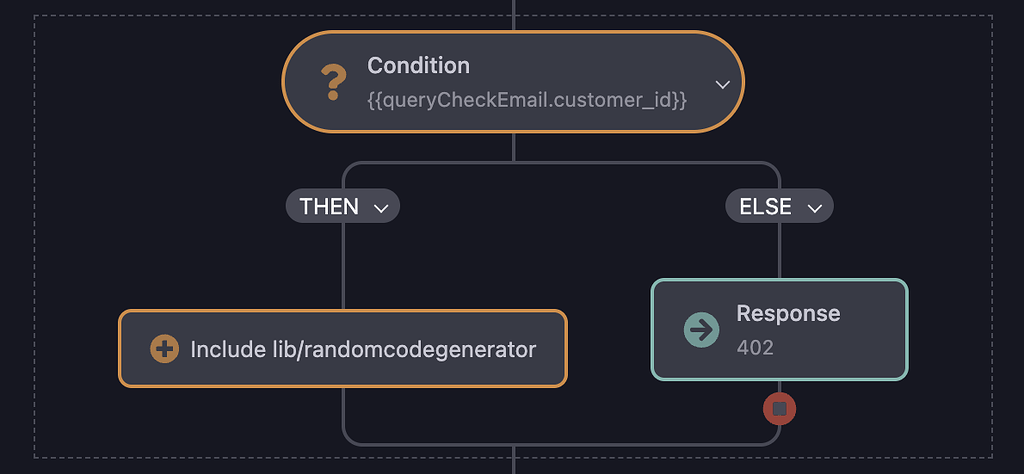Select the Include lib/randomcodegenerator label
This screenshot has width=1024, height=474.
(x=363, y=349)
